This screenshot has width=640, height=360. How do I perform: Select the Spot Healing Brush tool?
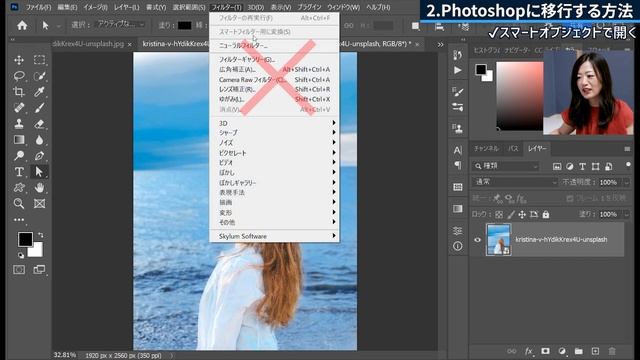point(19,108)
